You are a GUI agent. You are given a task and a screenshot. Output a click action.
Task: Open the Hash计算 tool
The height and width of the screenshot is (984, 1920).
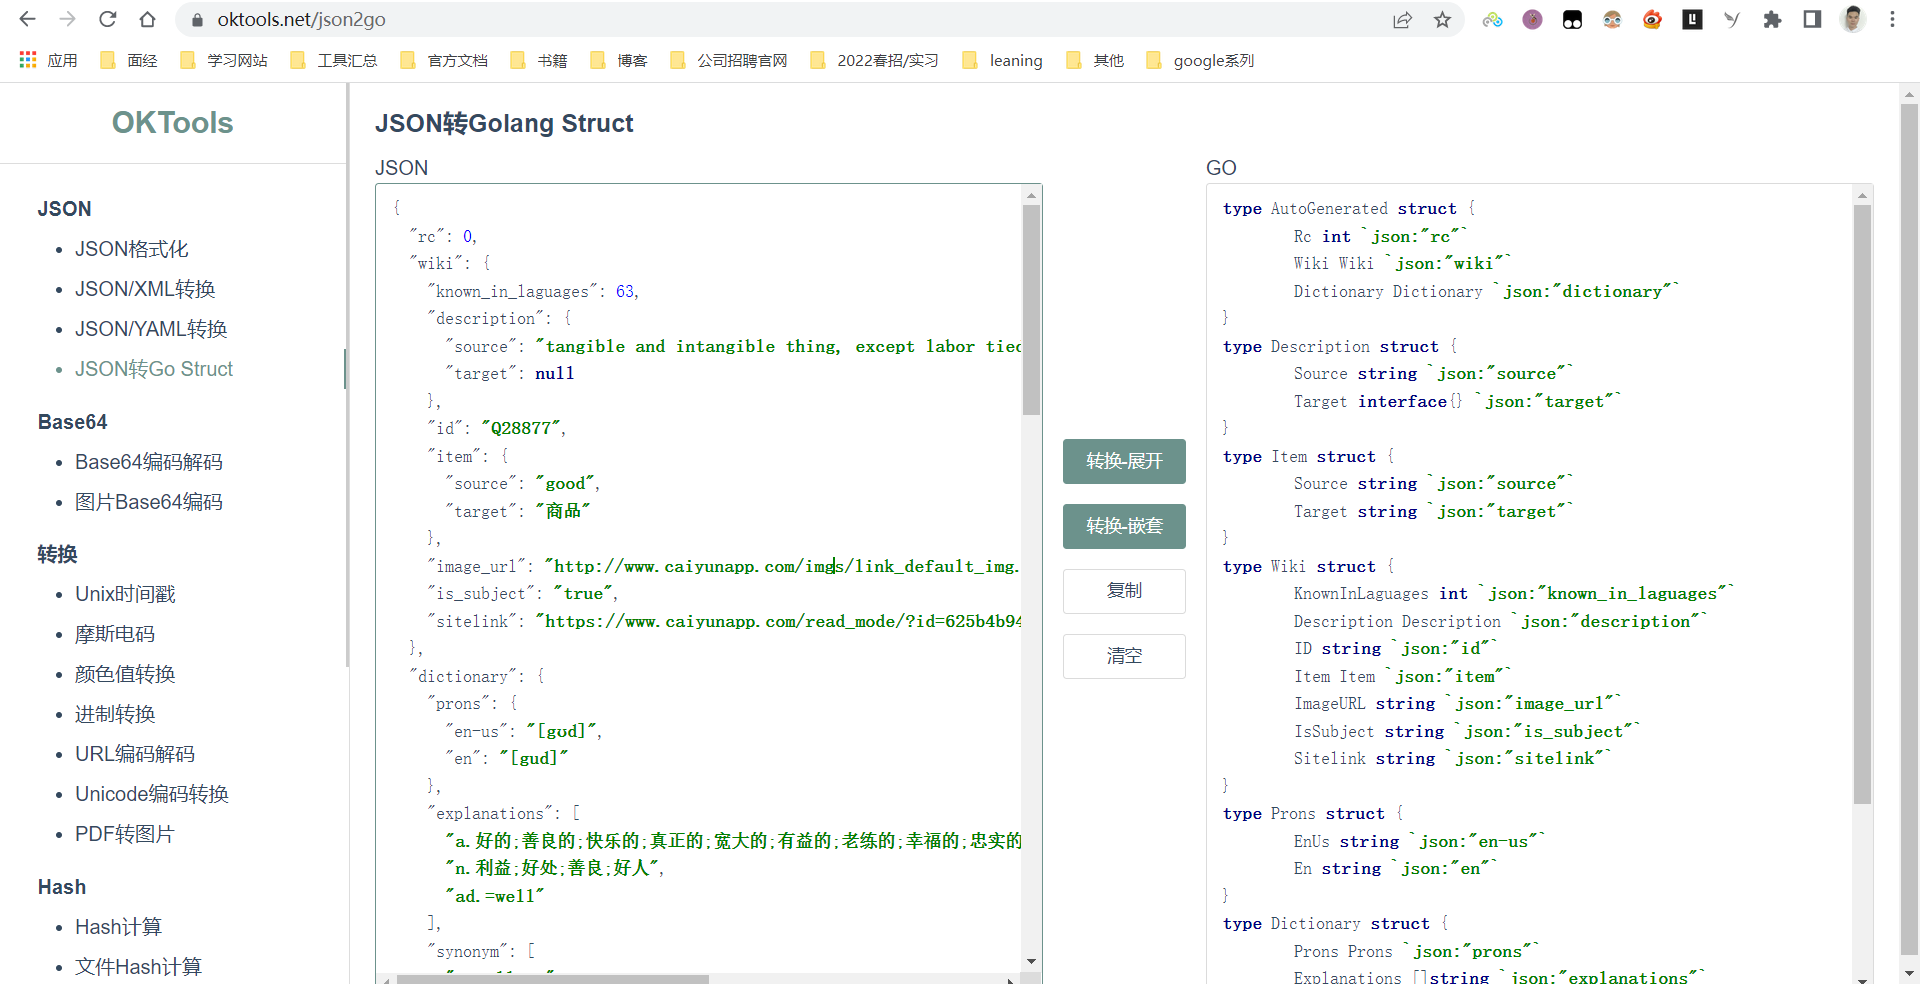(118, 927)
